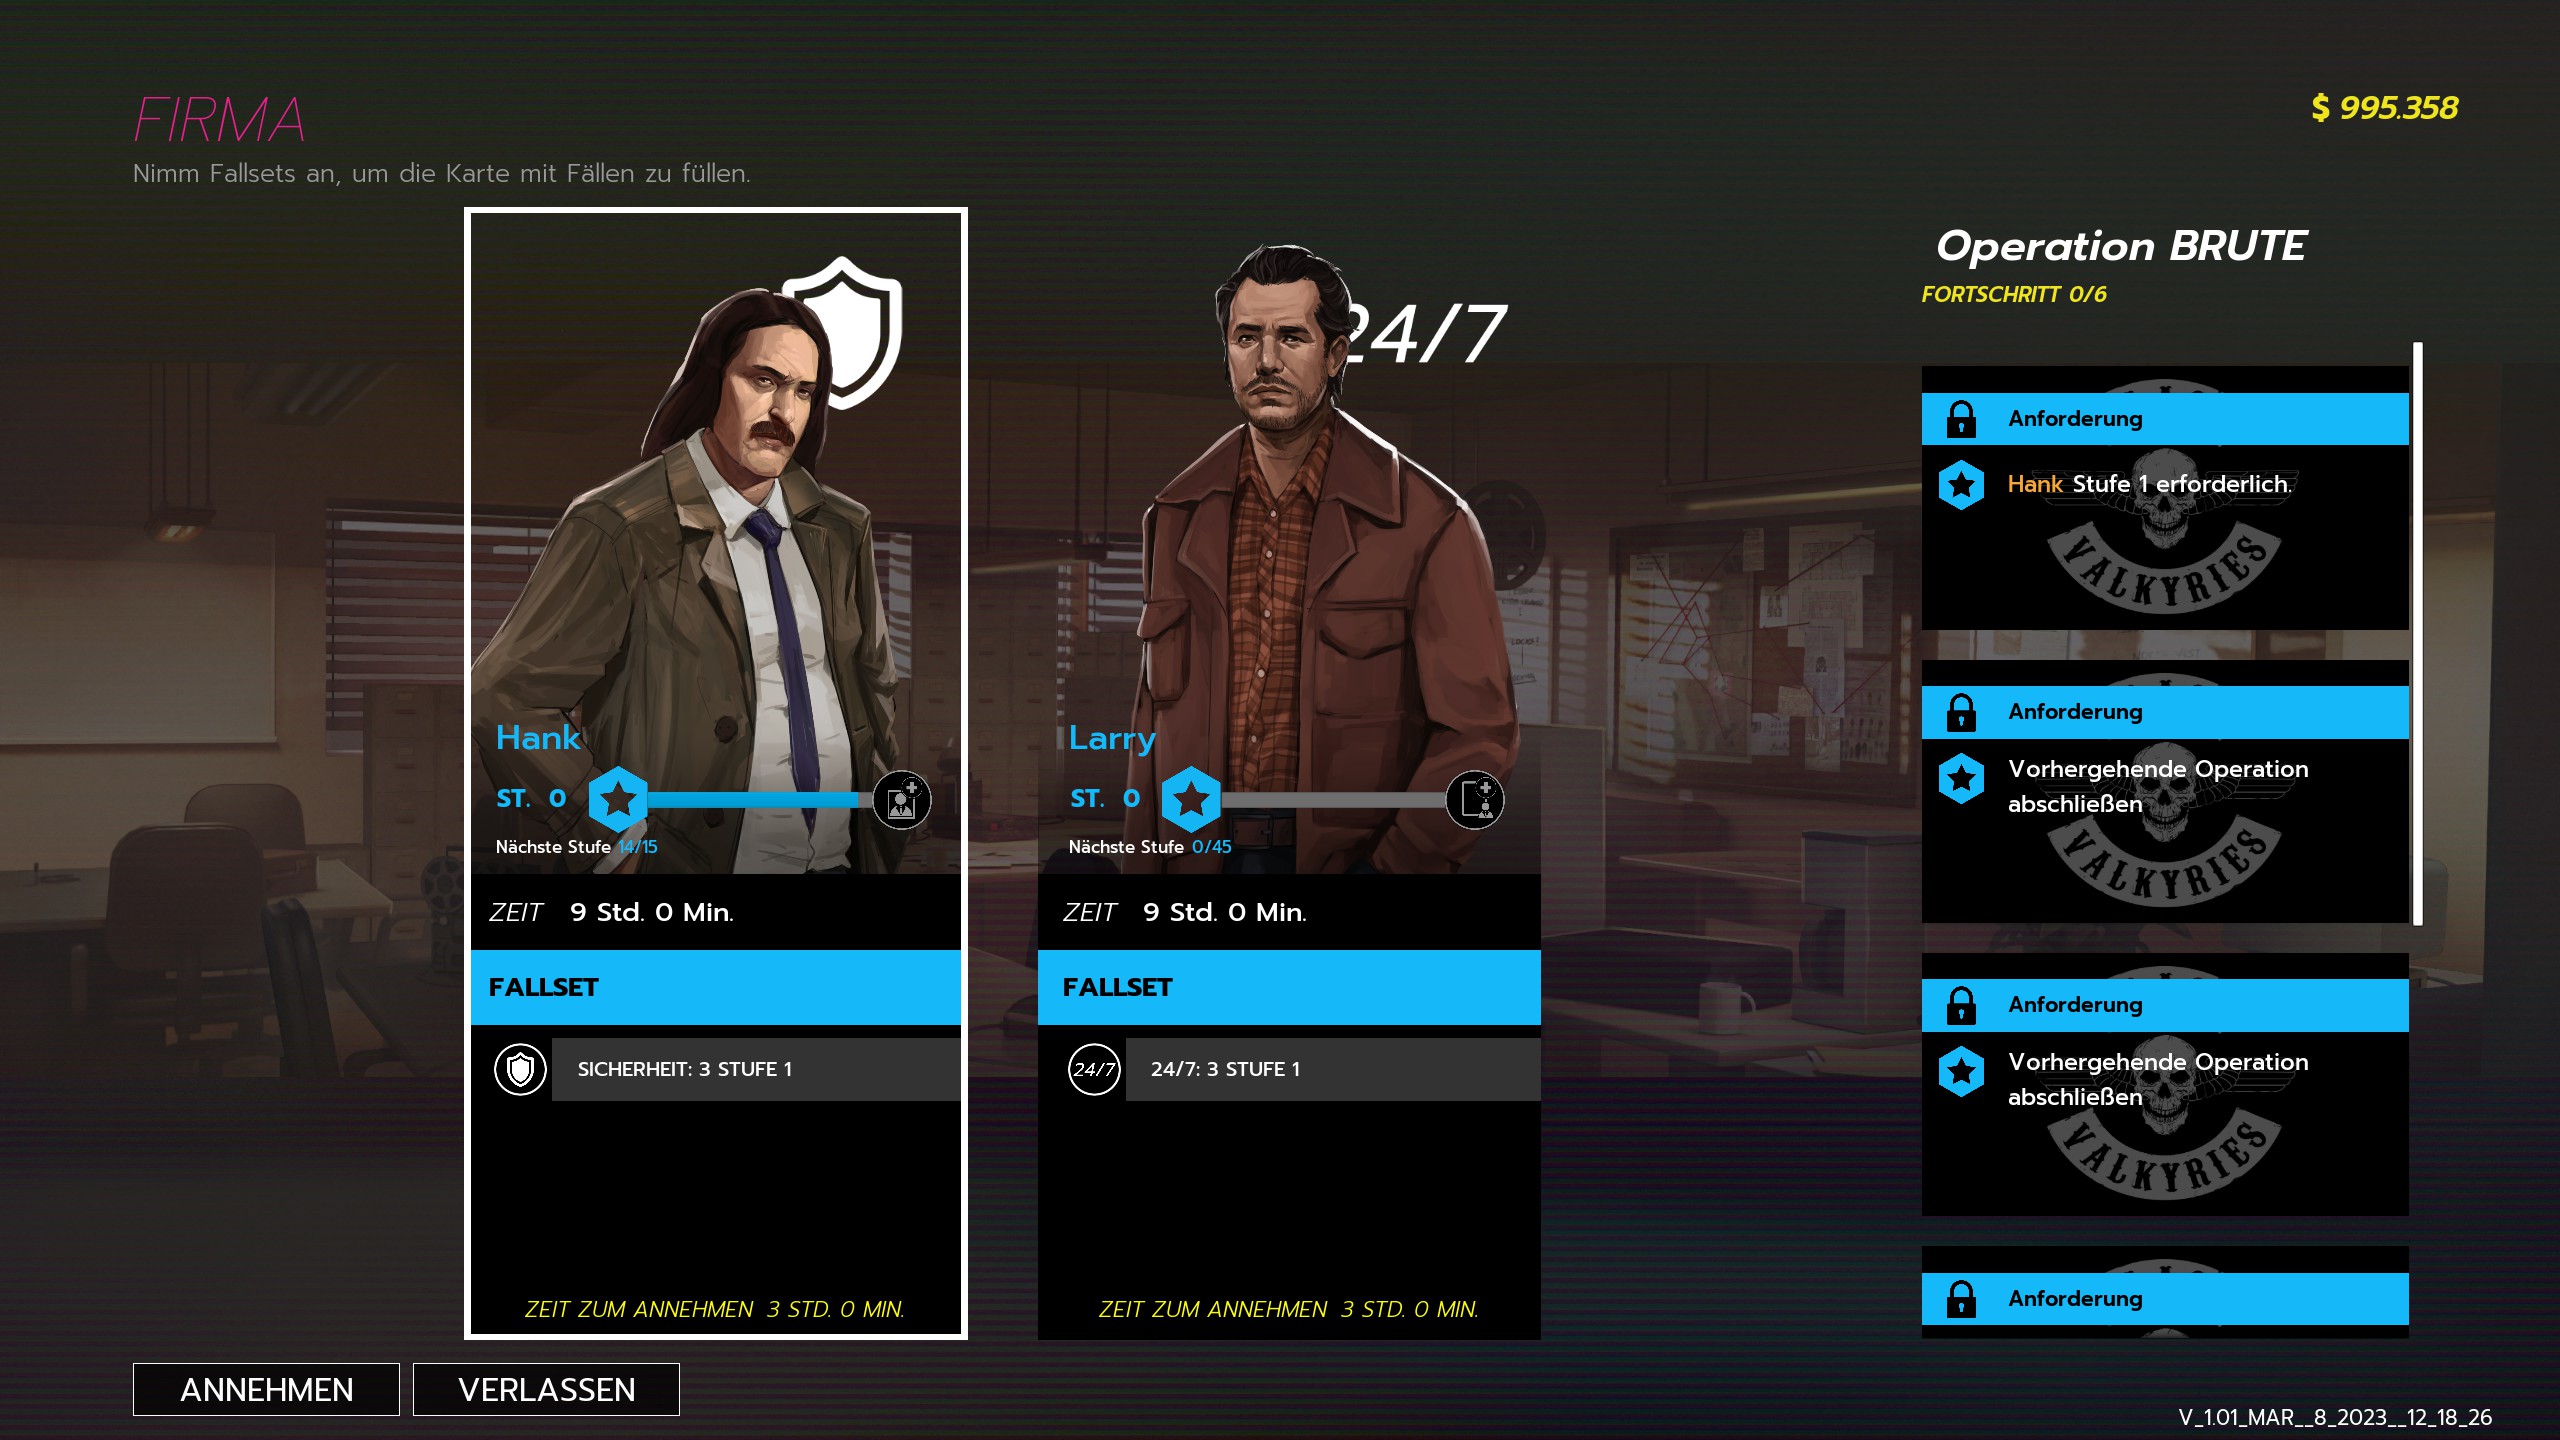Click star icon next to Hank Stufe 1 erforderlich

[1961, 485]
